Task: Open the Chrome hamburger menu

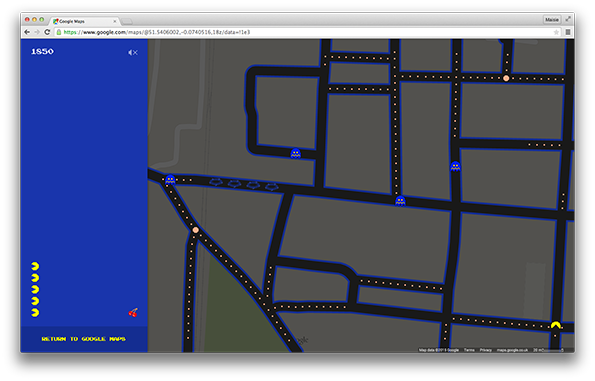Action: coord(568,32)
